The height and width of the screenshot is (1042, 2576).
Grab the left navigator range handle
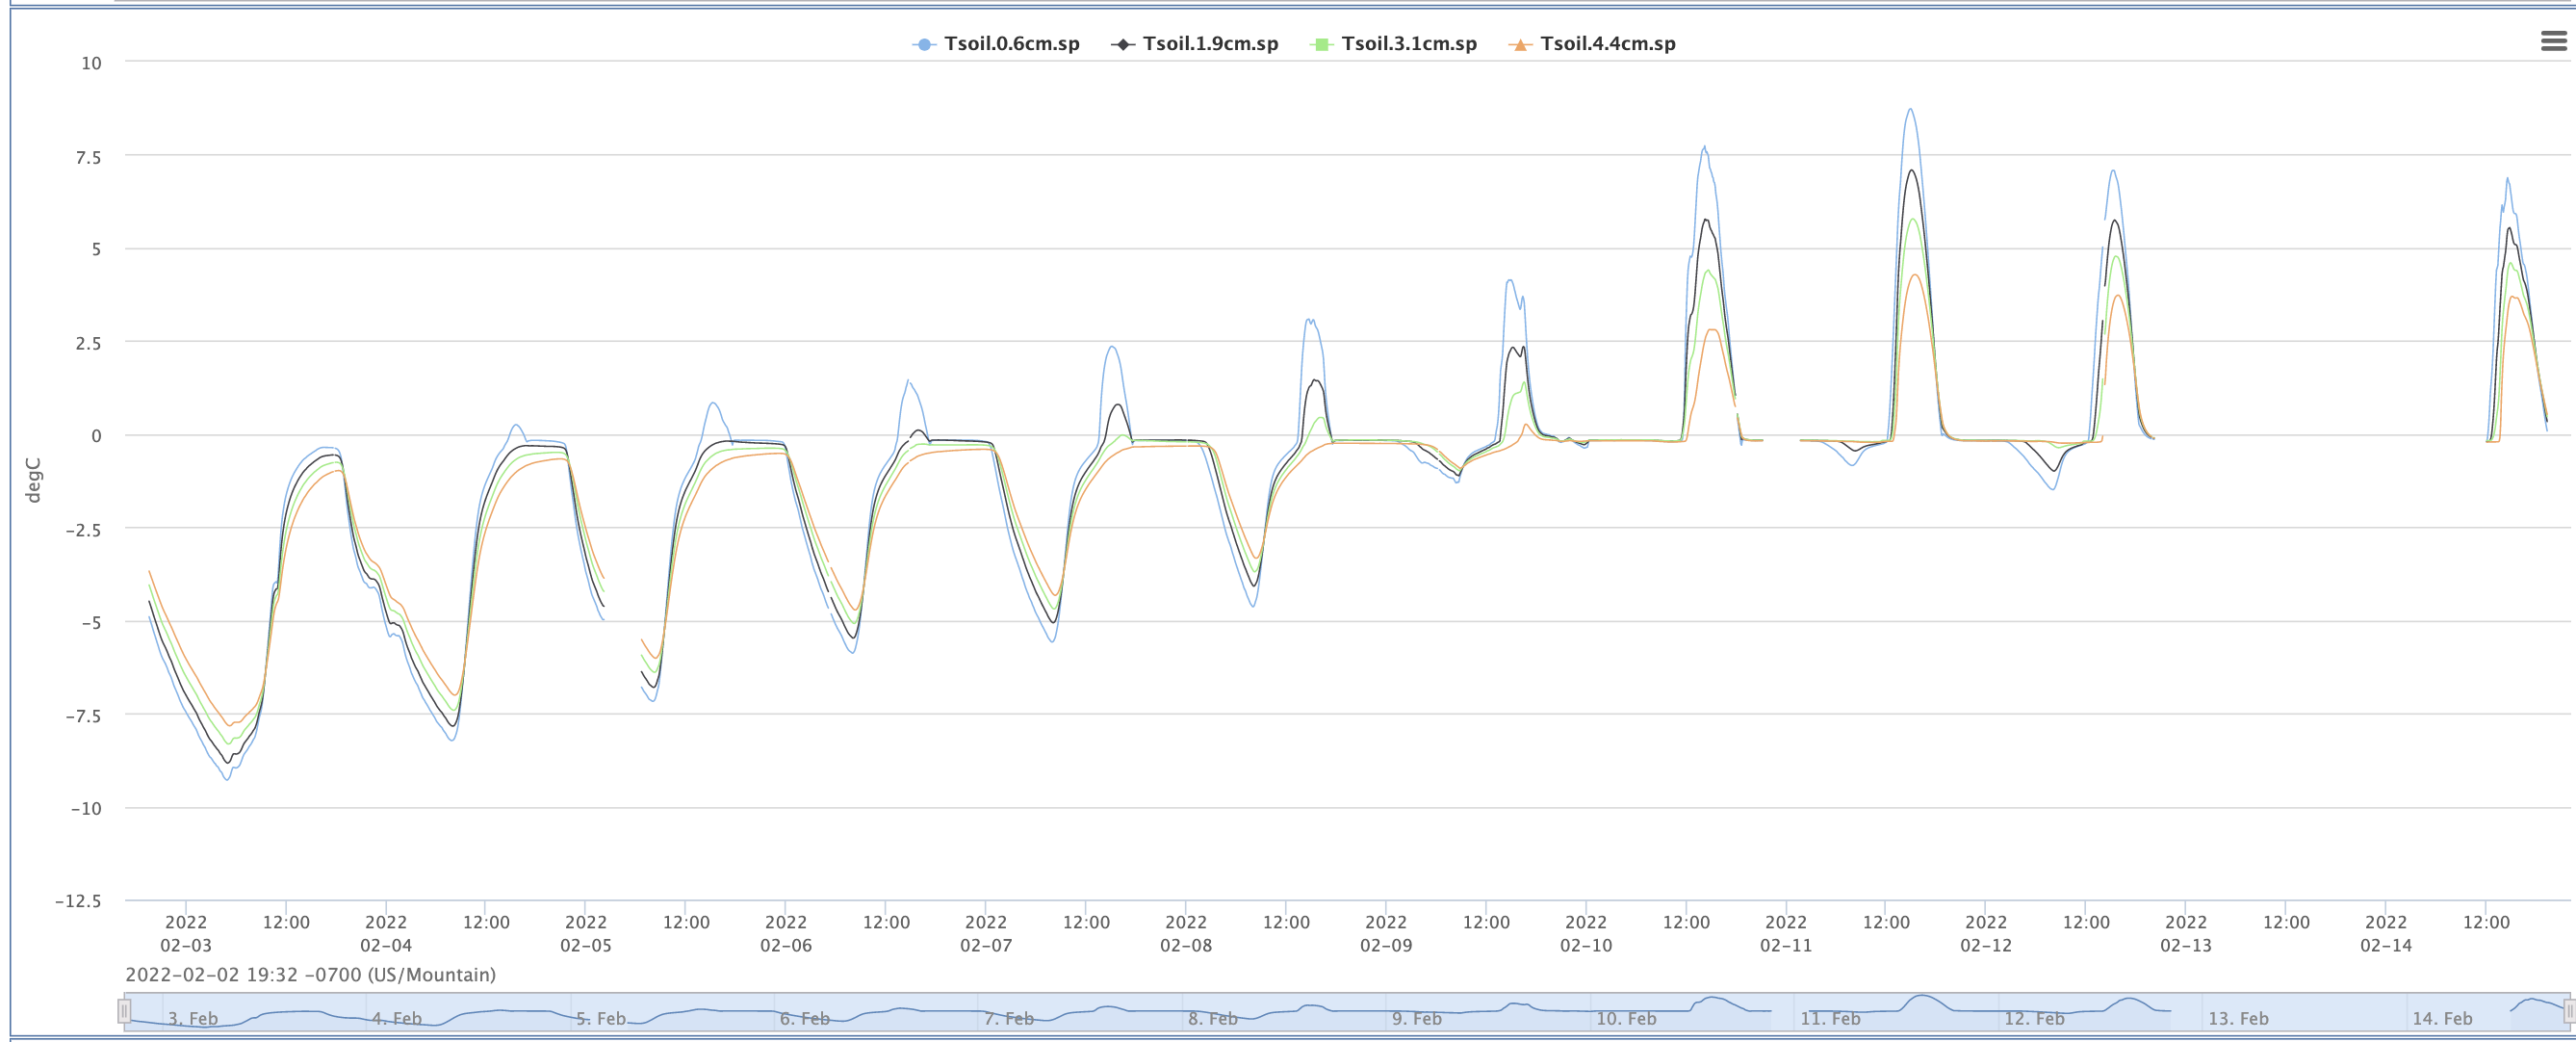tap(125, 1012)
